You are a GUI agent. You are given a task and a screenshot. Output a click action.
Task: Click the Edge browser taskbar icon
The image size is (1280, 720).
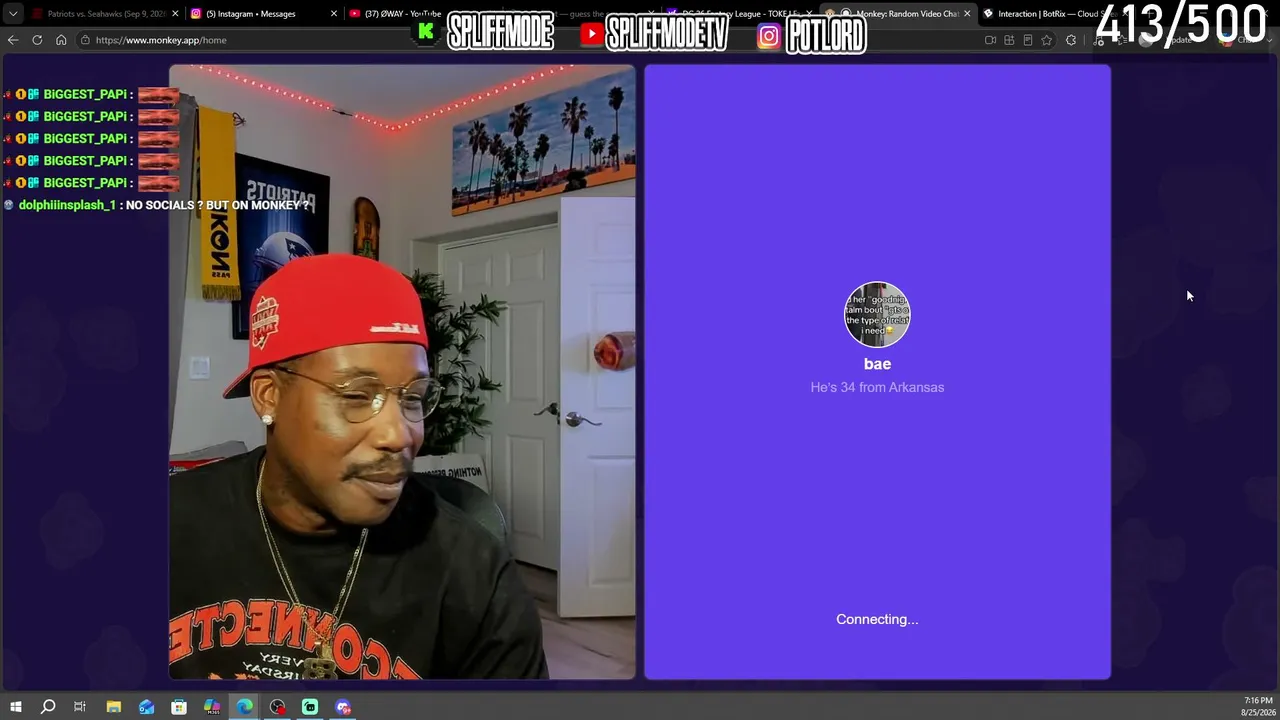point(245,707)
